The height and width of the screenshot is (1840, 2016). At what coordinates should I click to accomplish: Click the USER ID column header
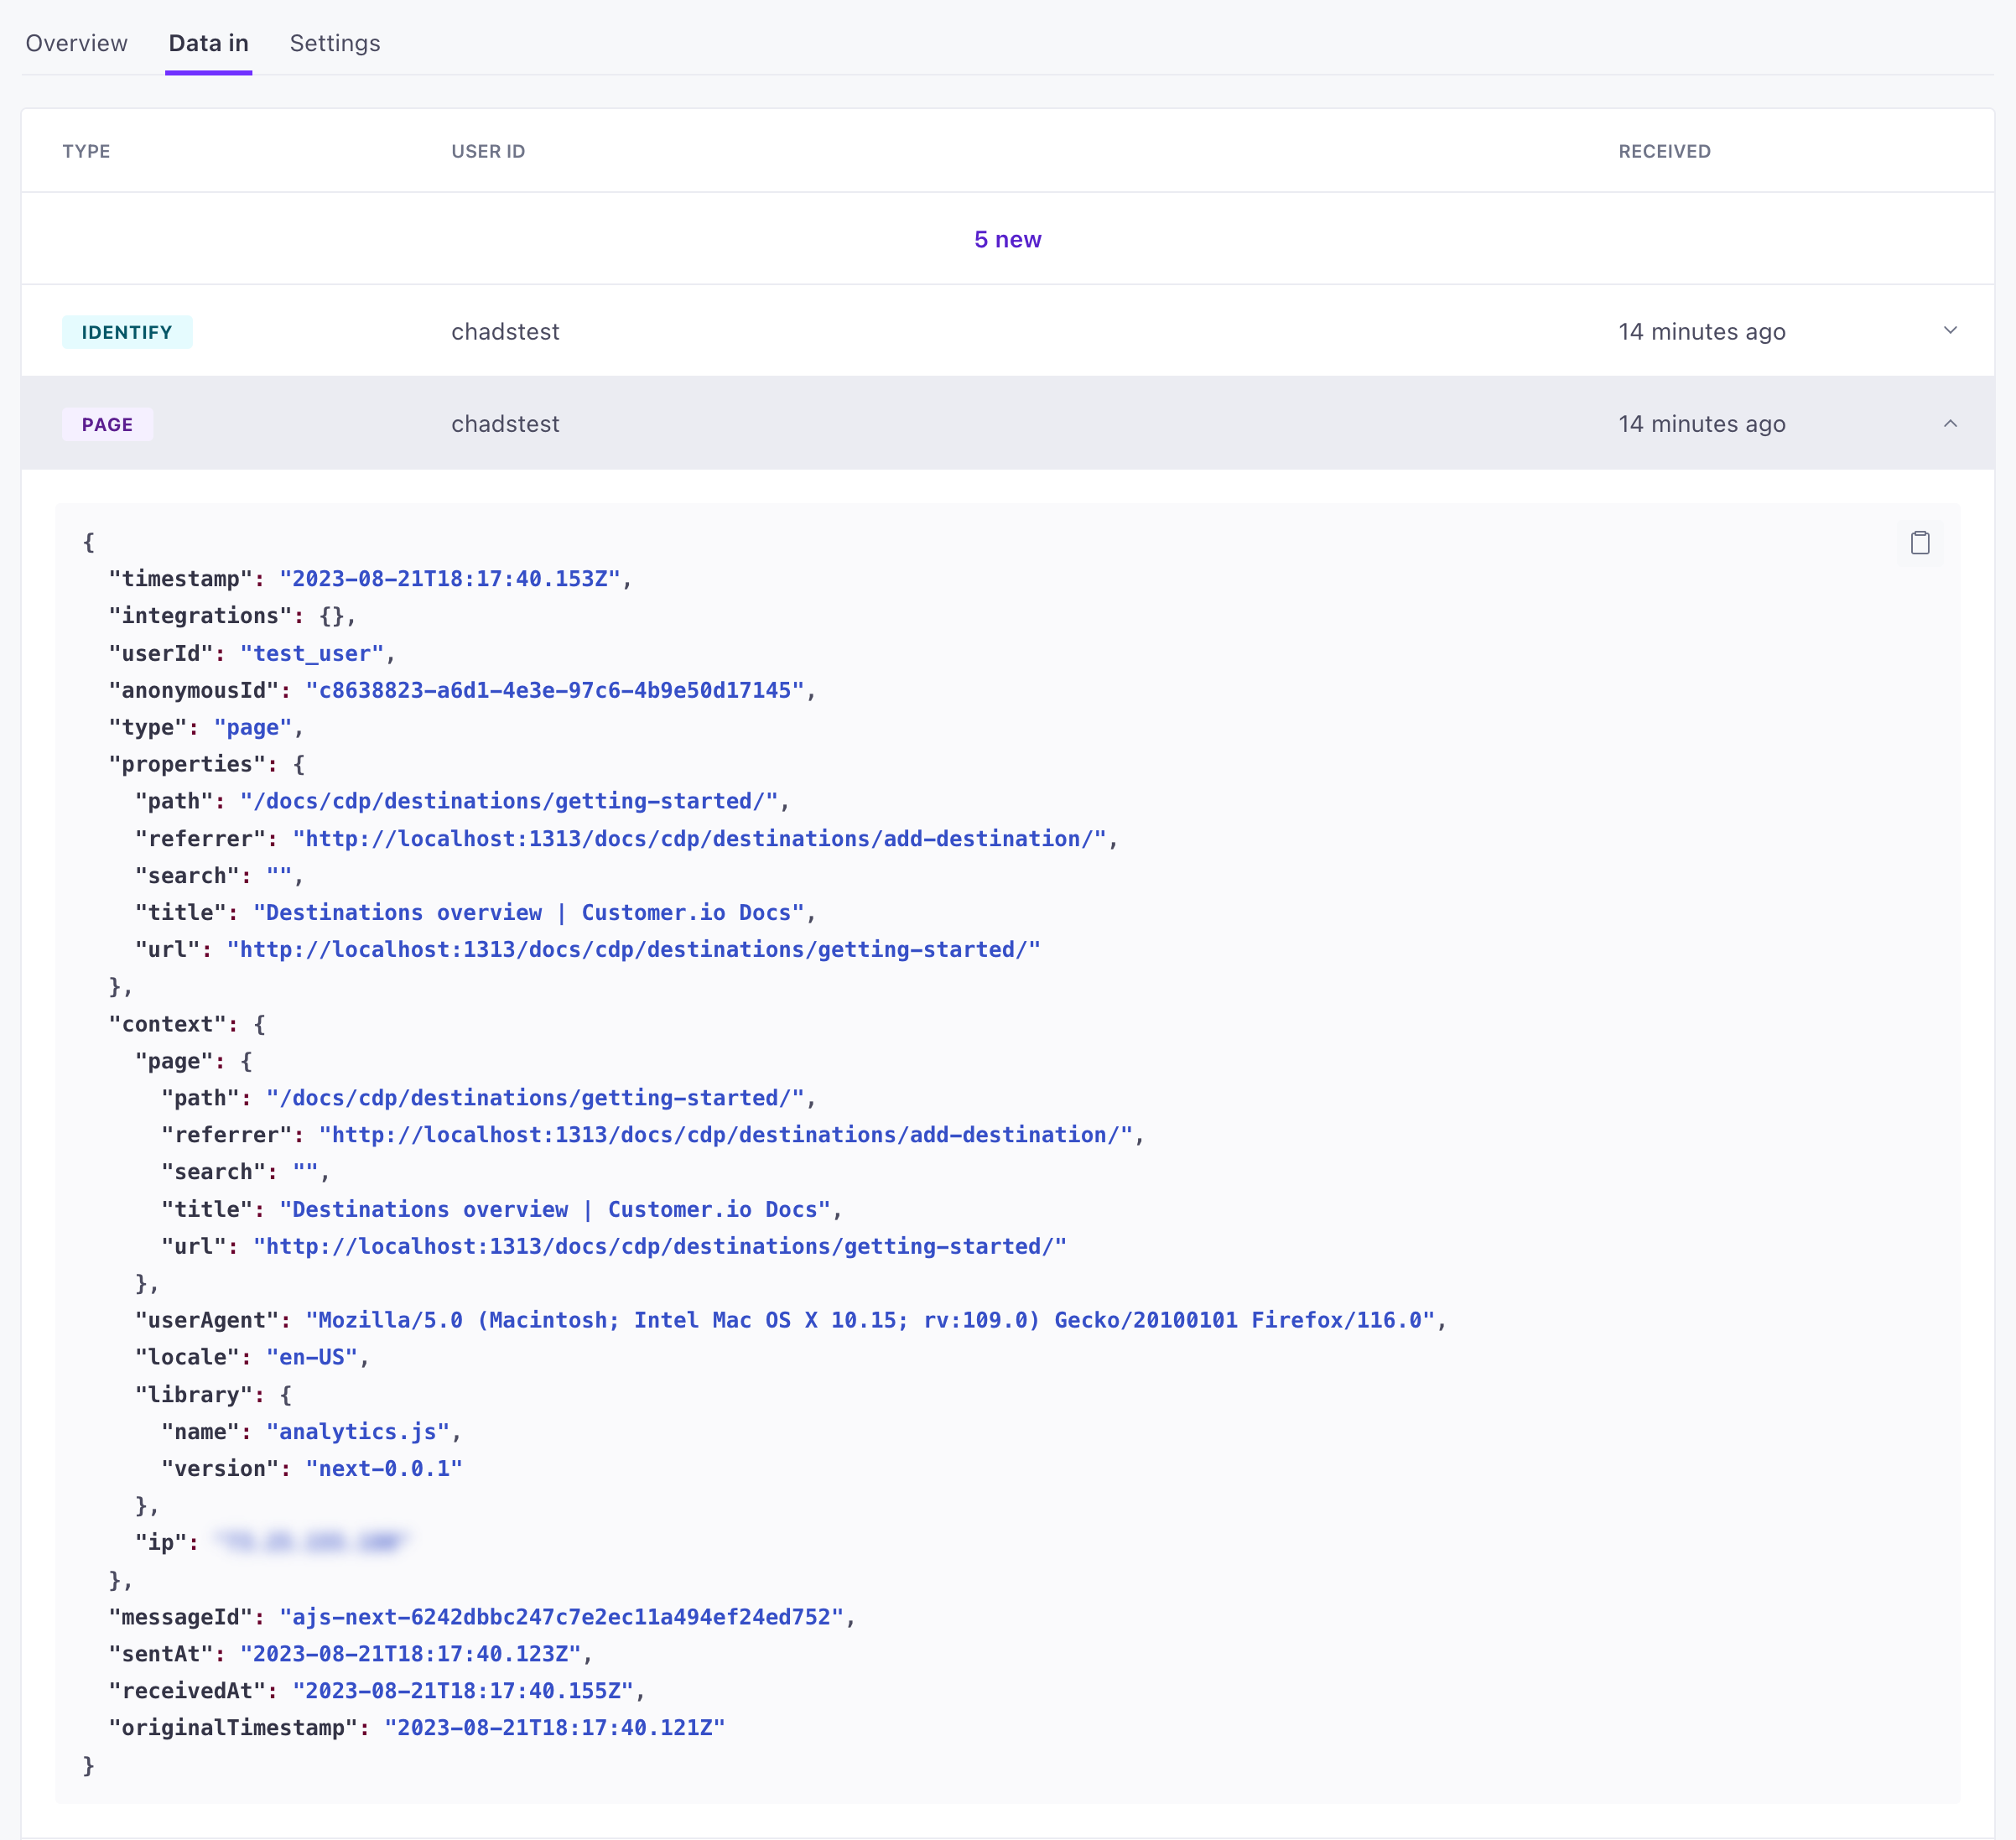click(488, 151)
